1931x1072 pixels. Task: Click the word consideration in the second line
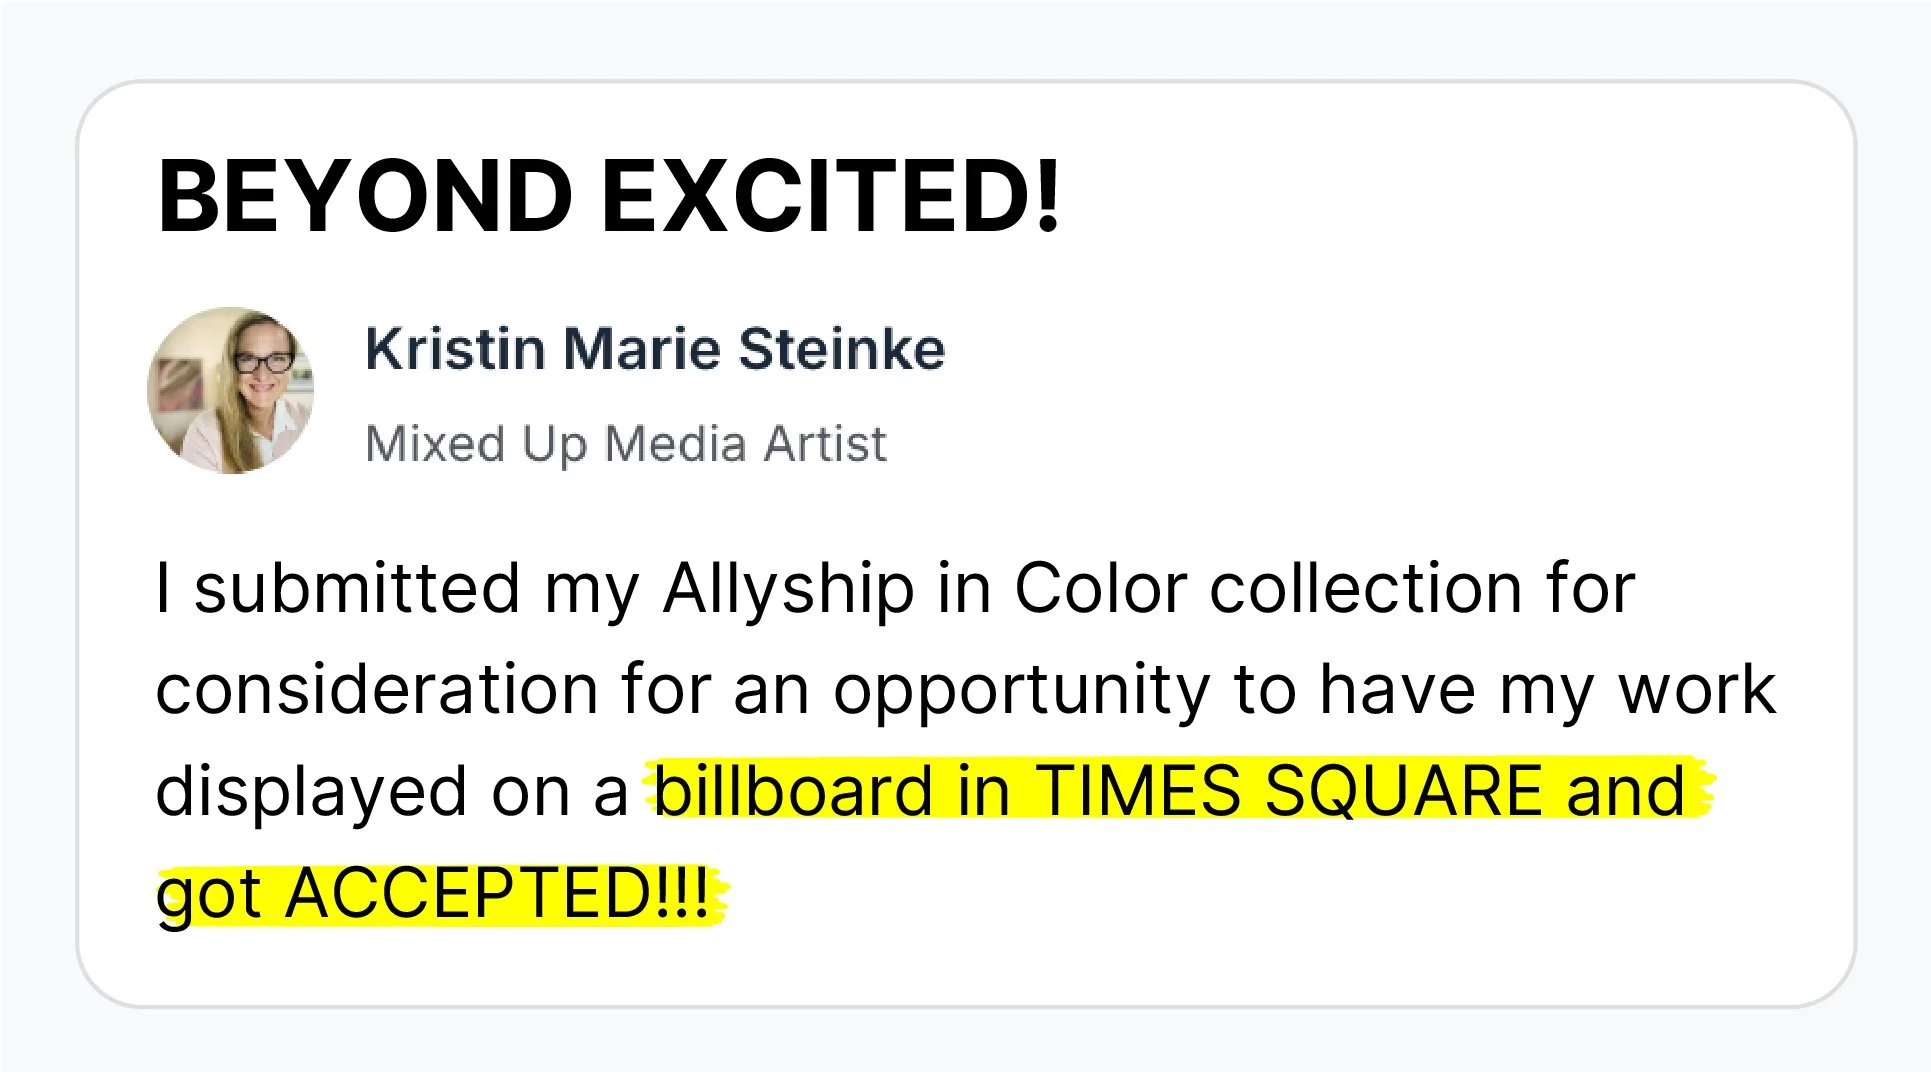pyautogui.click(x=377, y=690)
